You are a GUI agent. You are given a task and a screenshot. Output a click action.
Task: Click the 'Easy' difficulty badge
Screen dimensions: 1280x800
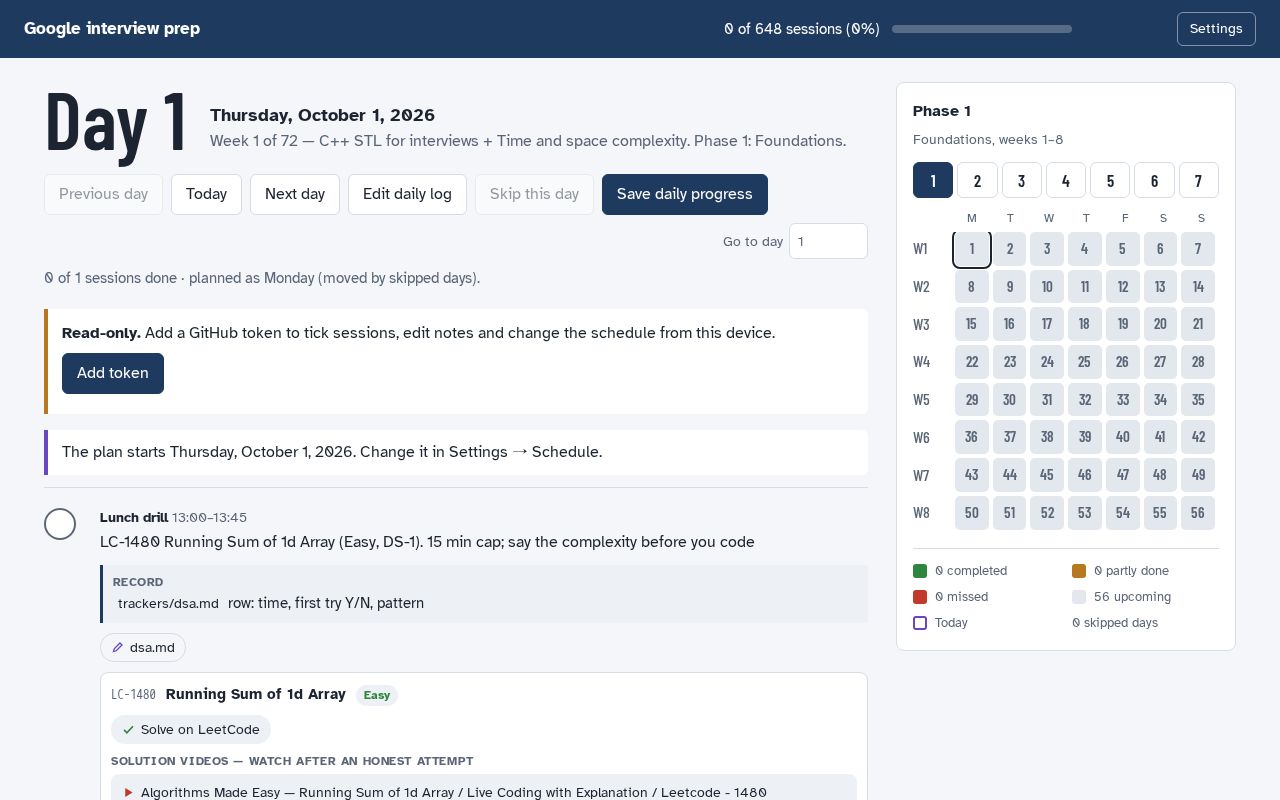pos(377,695)
